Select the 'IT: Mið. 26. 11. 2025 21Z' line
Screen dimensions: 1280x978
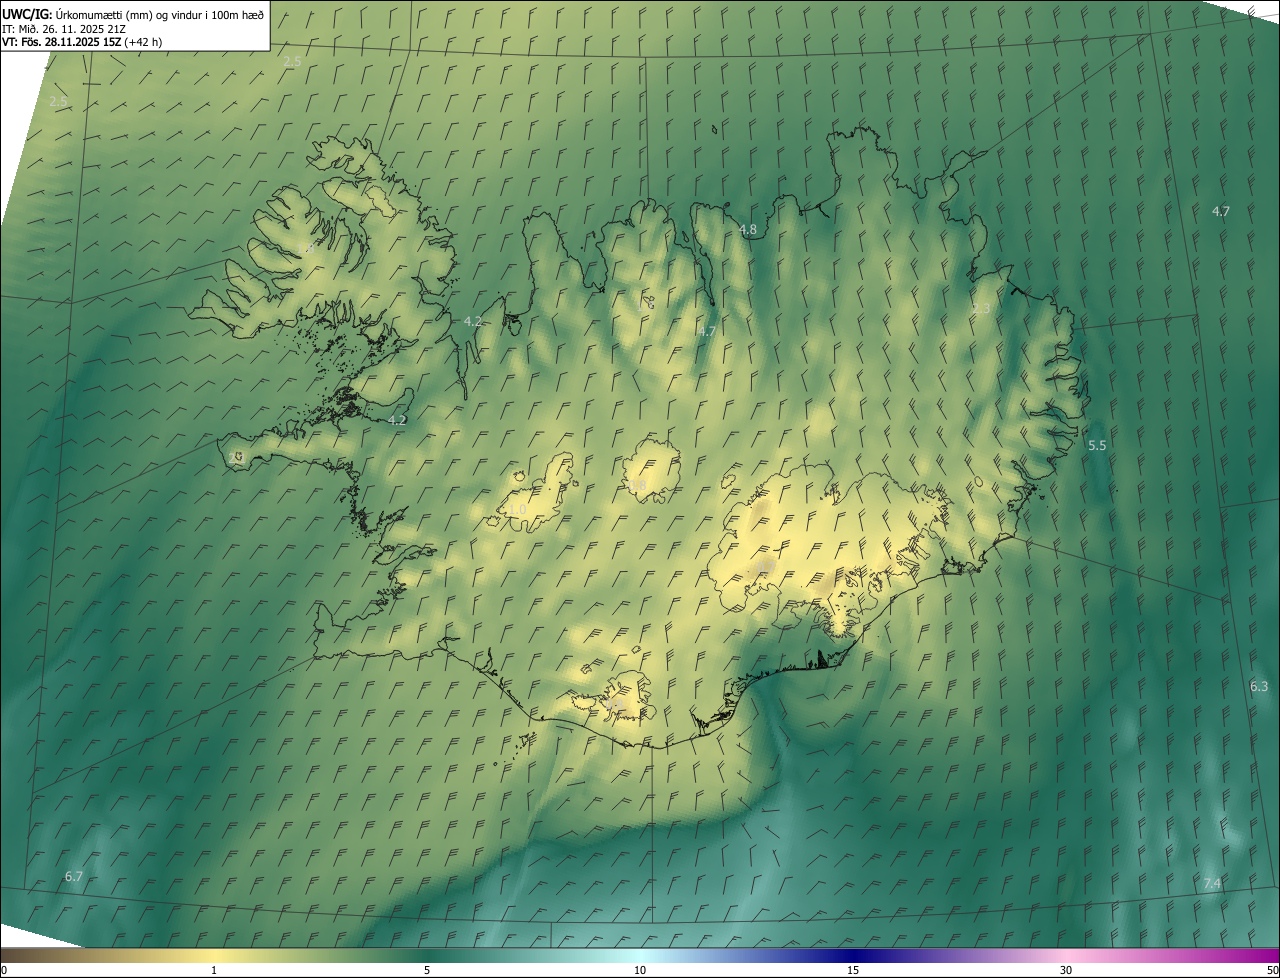(x=63, y=28)
